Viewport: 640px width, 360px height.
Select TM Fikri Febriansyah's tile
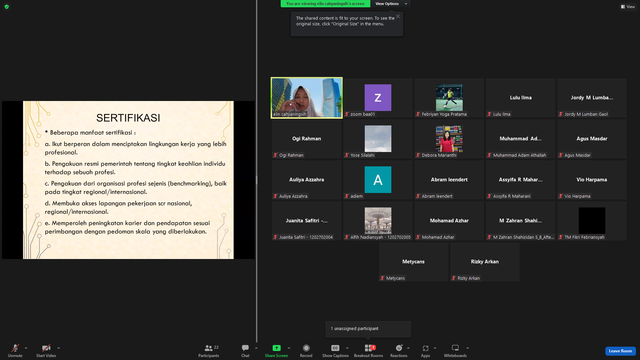(591, 221)
